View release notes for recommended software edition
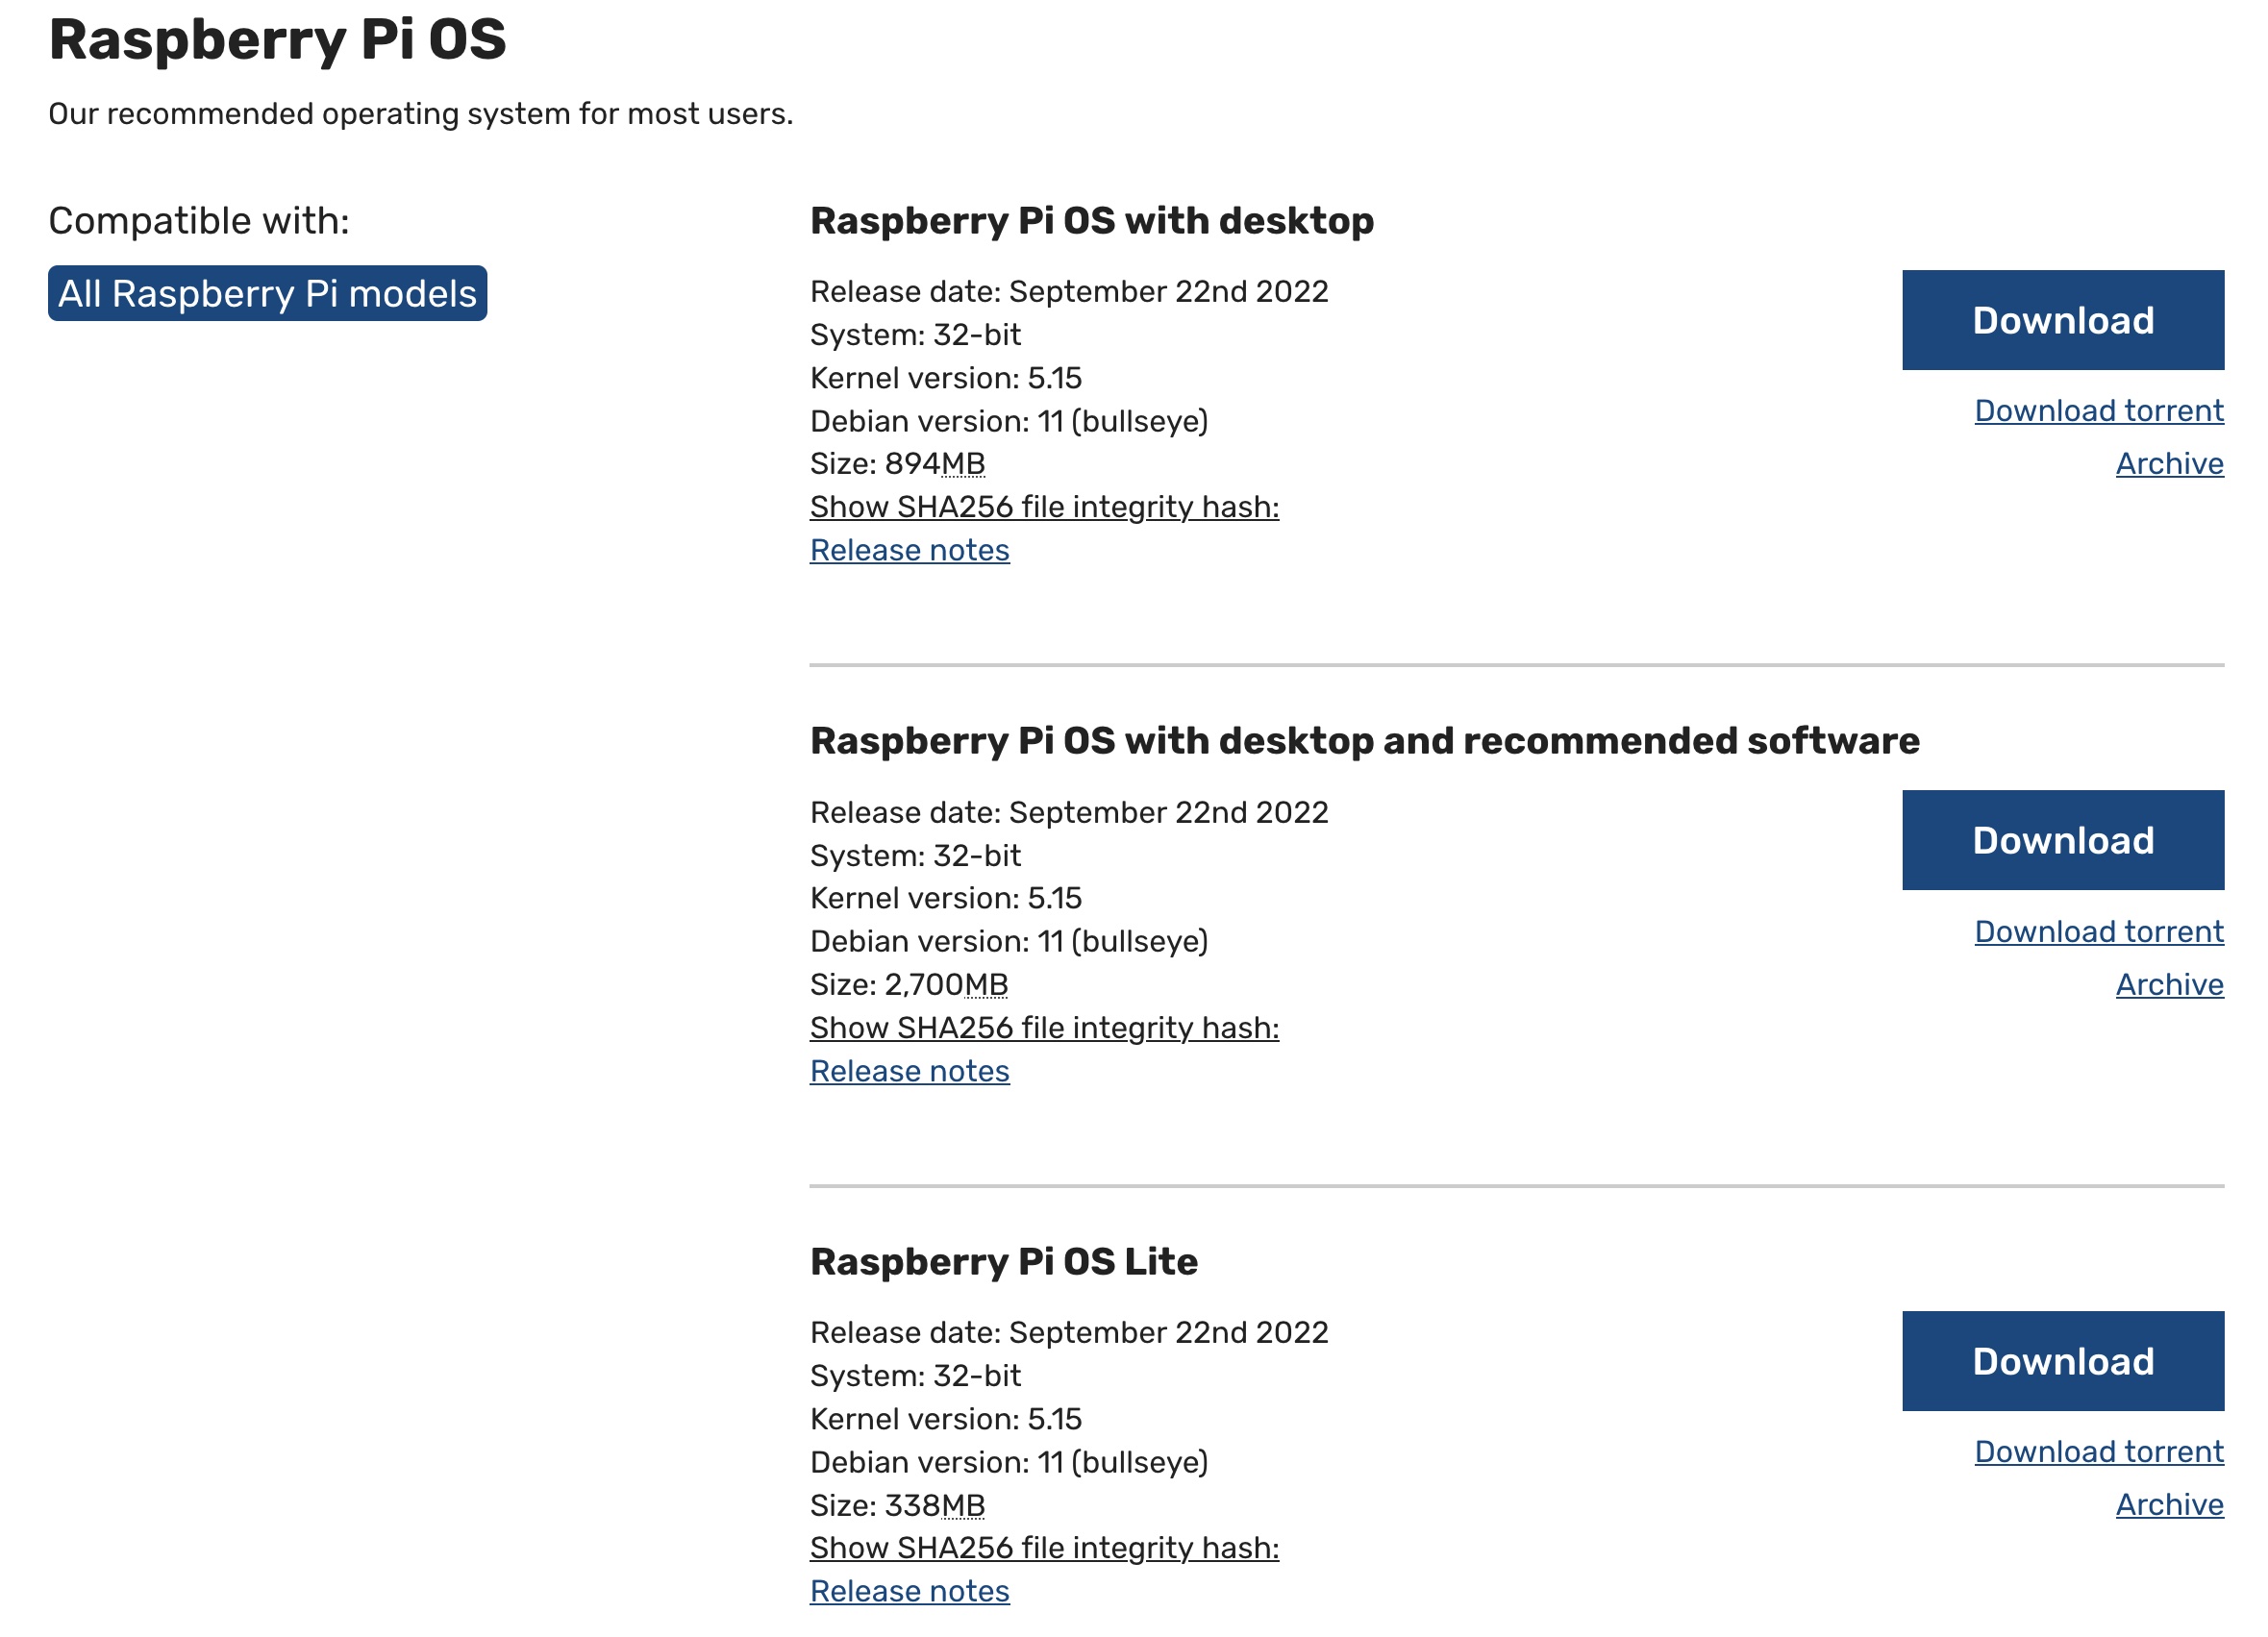2268x1637 pixels. (x=909, y=1071)
